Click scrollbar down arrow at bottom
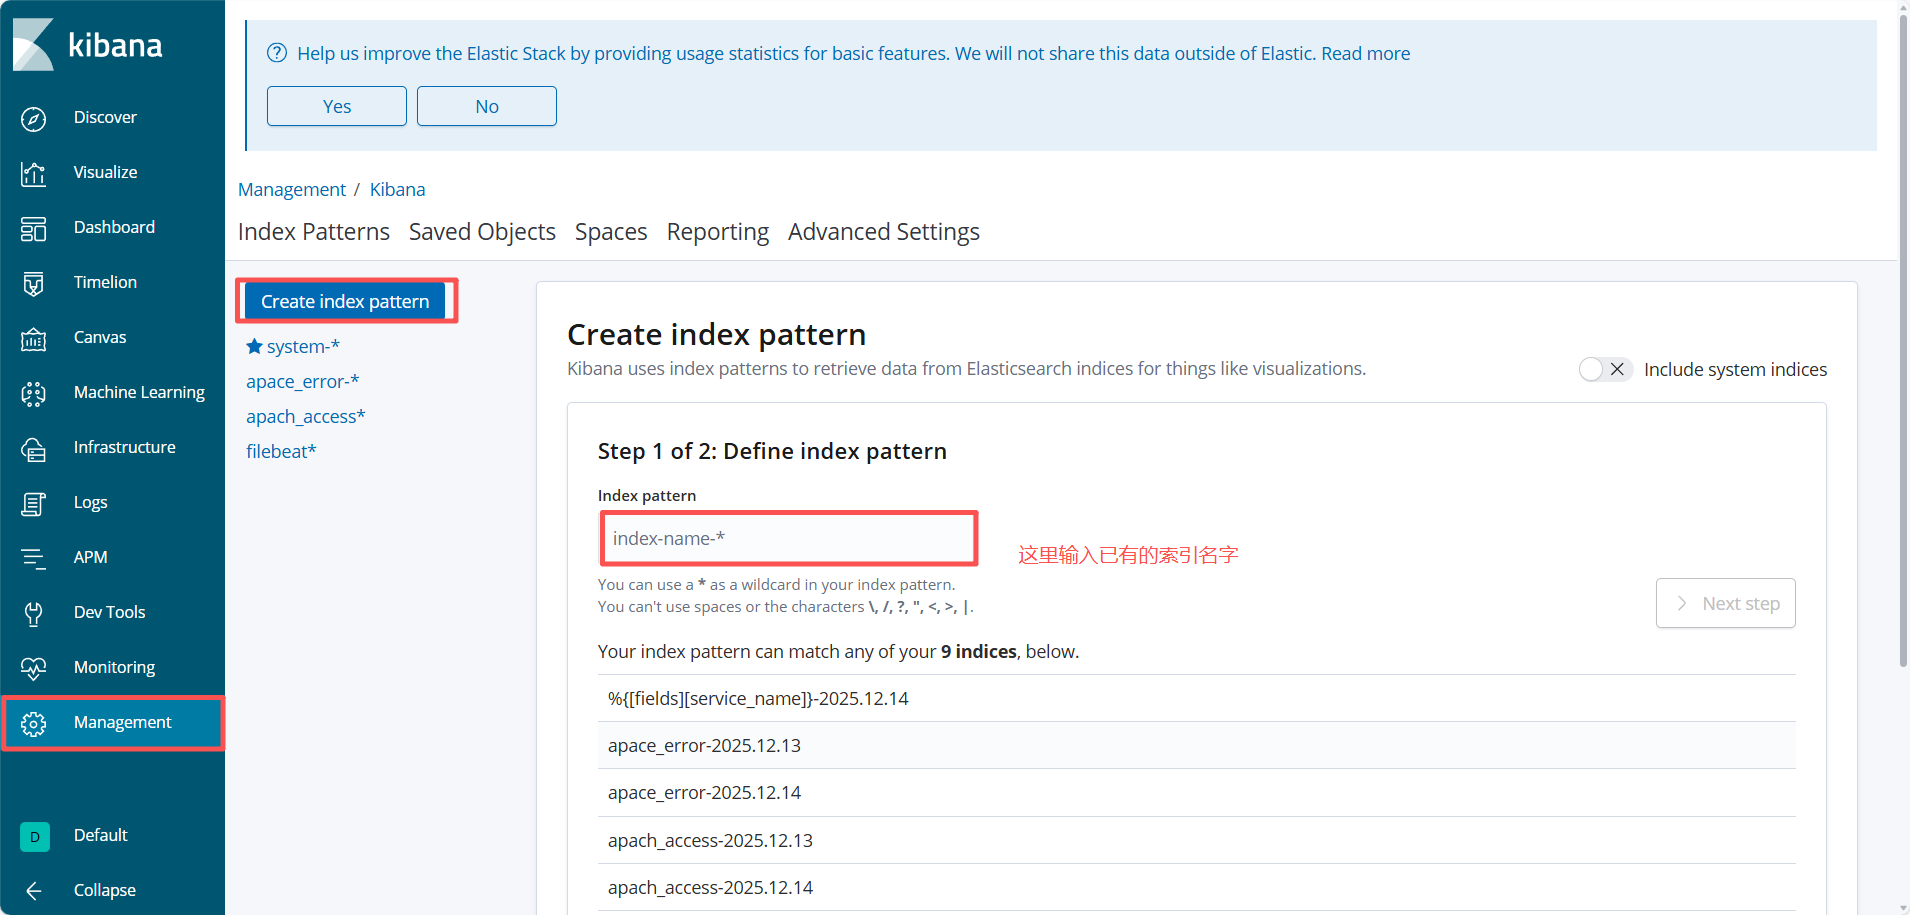 pyautogui.click(x=1903, y=907)
